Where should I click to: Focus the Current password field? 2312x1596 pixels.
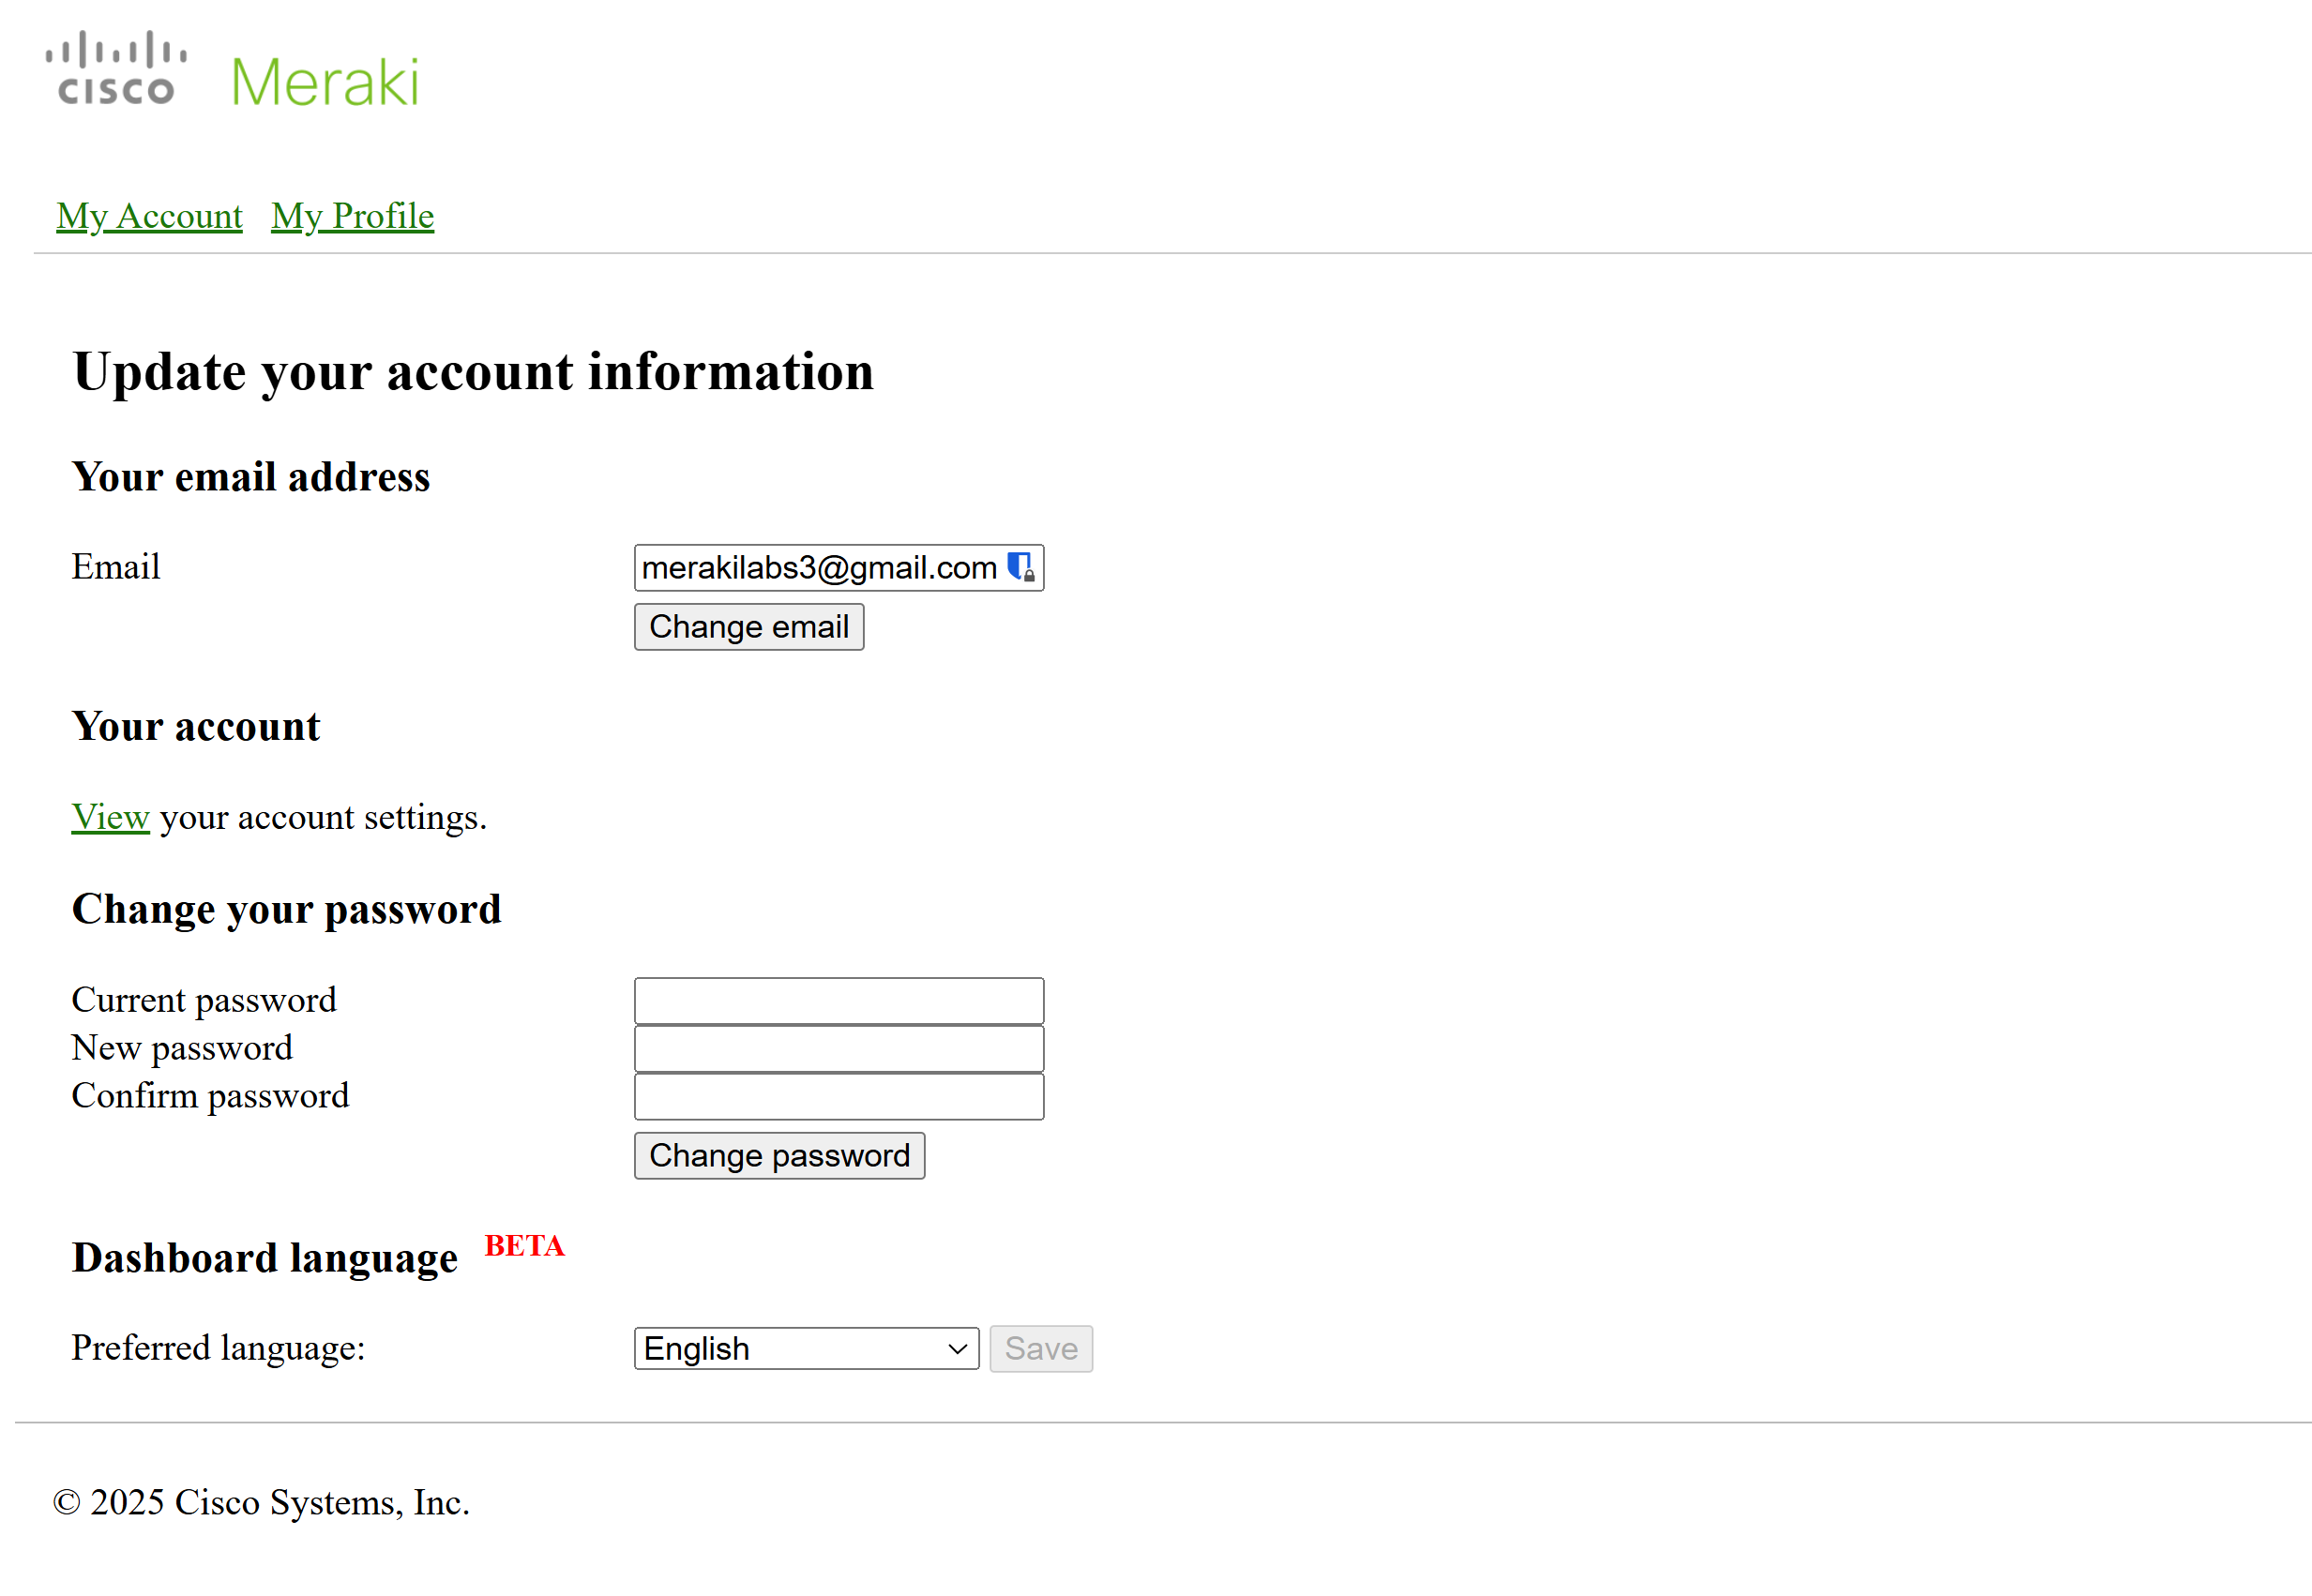click(838, 1001)
